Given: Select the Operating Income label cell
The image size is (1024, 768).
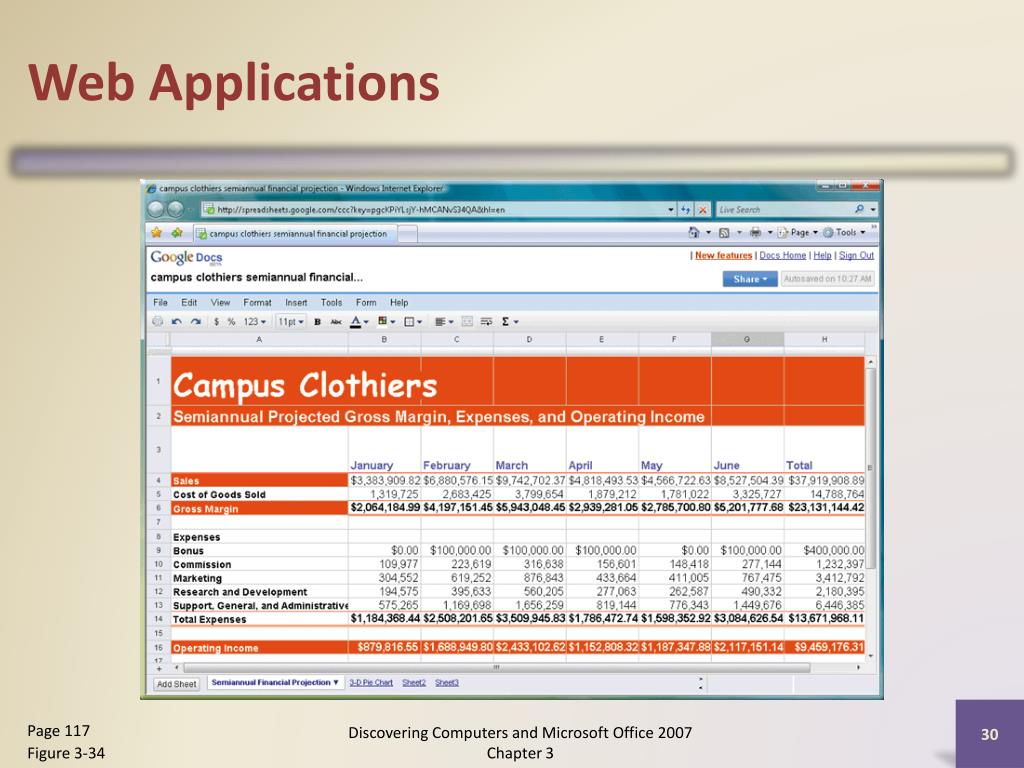Looking at the screenshot, I should (259, 648).
